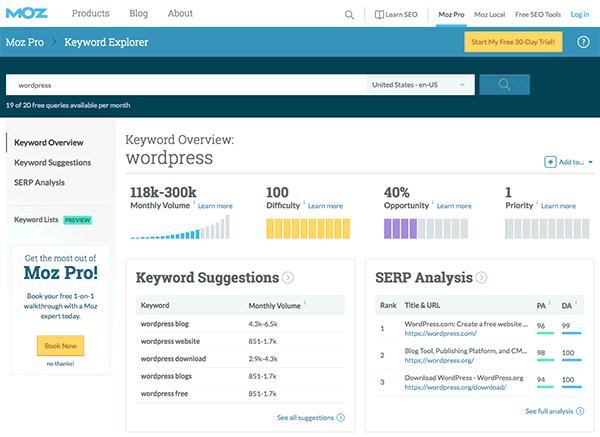Screen dimensions: 600x437
Task: Click Learn more under Monthly Volume
Action: [x=215, y=206]
